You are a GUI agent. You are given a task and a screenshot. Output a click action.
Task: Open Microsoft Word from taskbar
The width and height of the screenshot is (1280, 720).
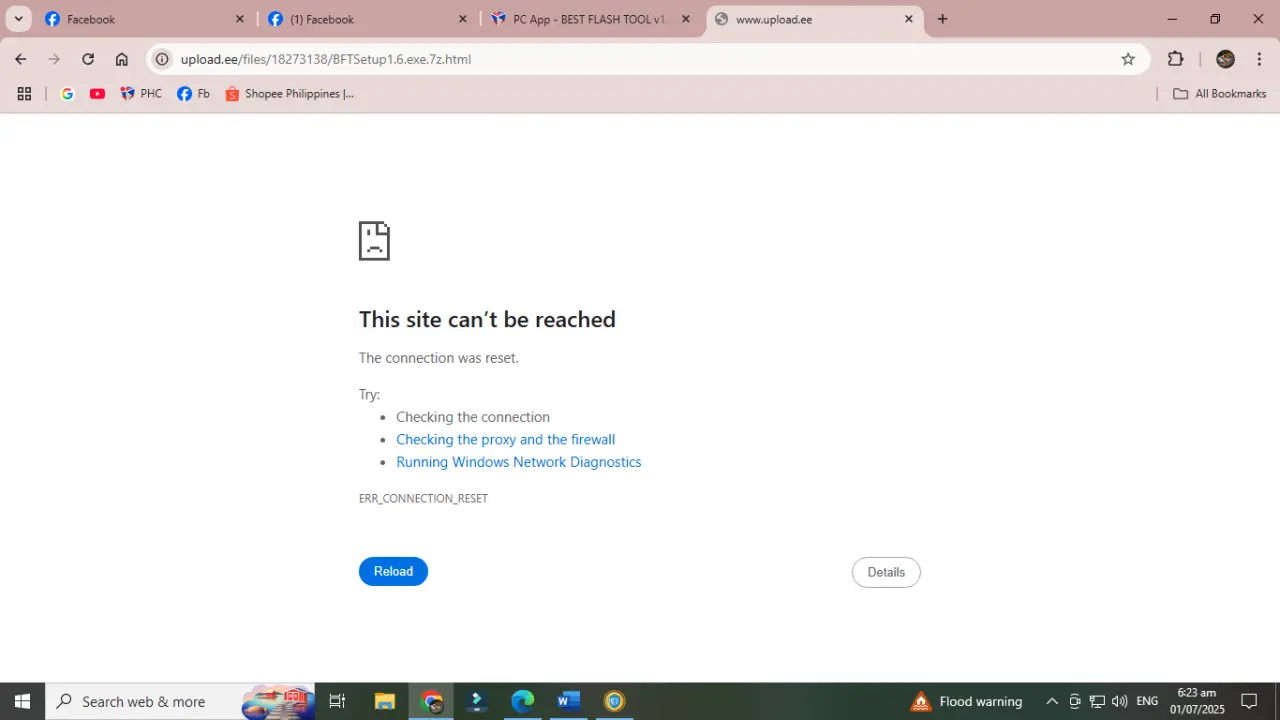tap(568, 701)
